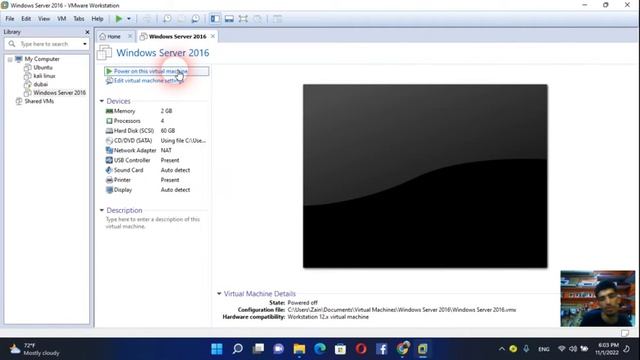The width and height of the screenshot is (640, 360).
Task: Open the Windows Start menu
Action: pos(217,349)
